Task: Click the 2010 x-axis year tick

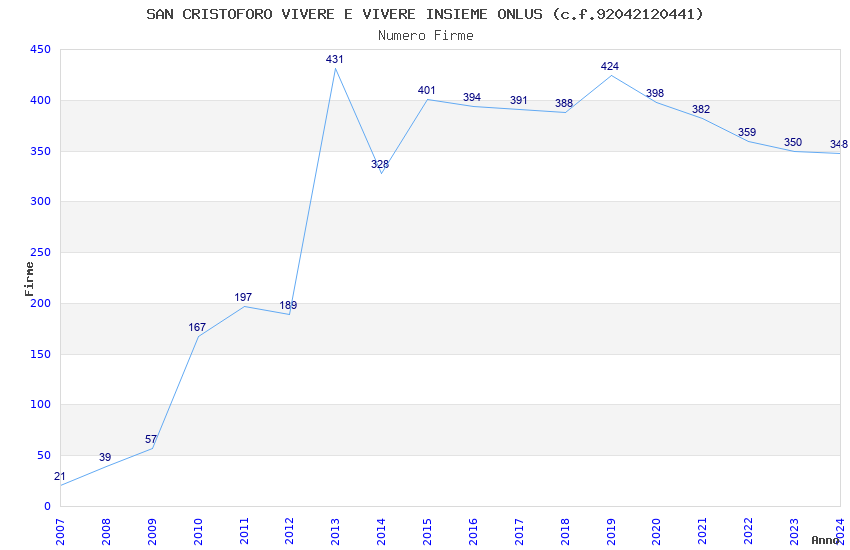Action: [x=198, y=532]
